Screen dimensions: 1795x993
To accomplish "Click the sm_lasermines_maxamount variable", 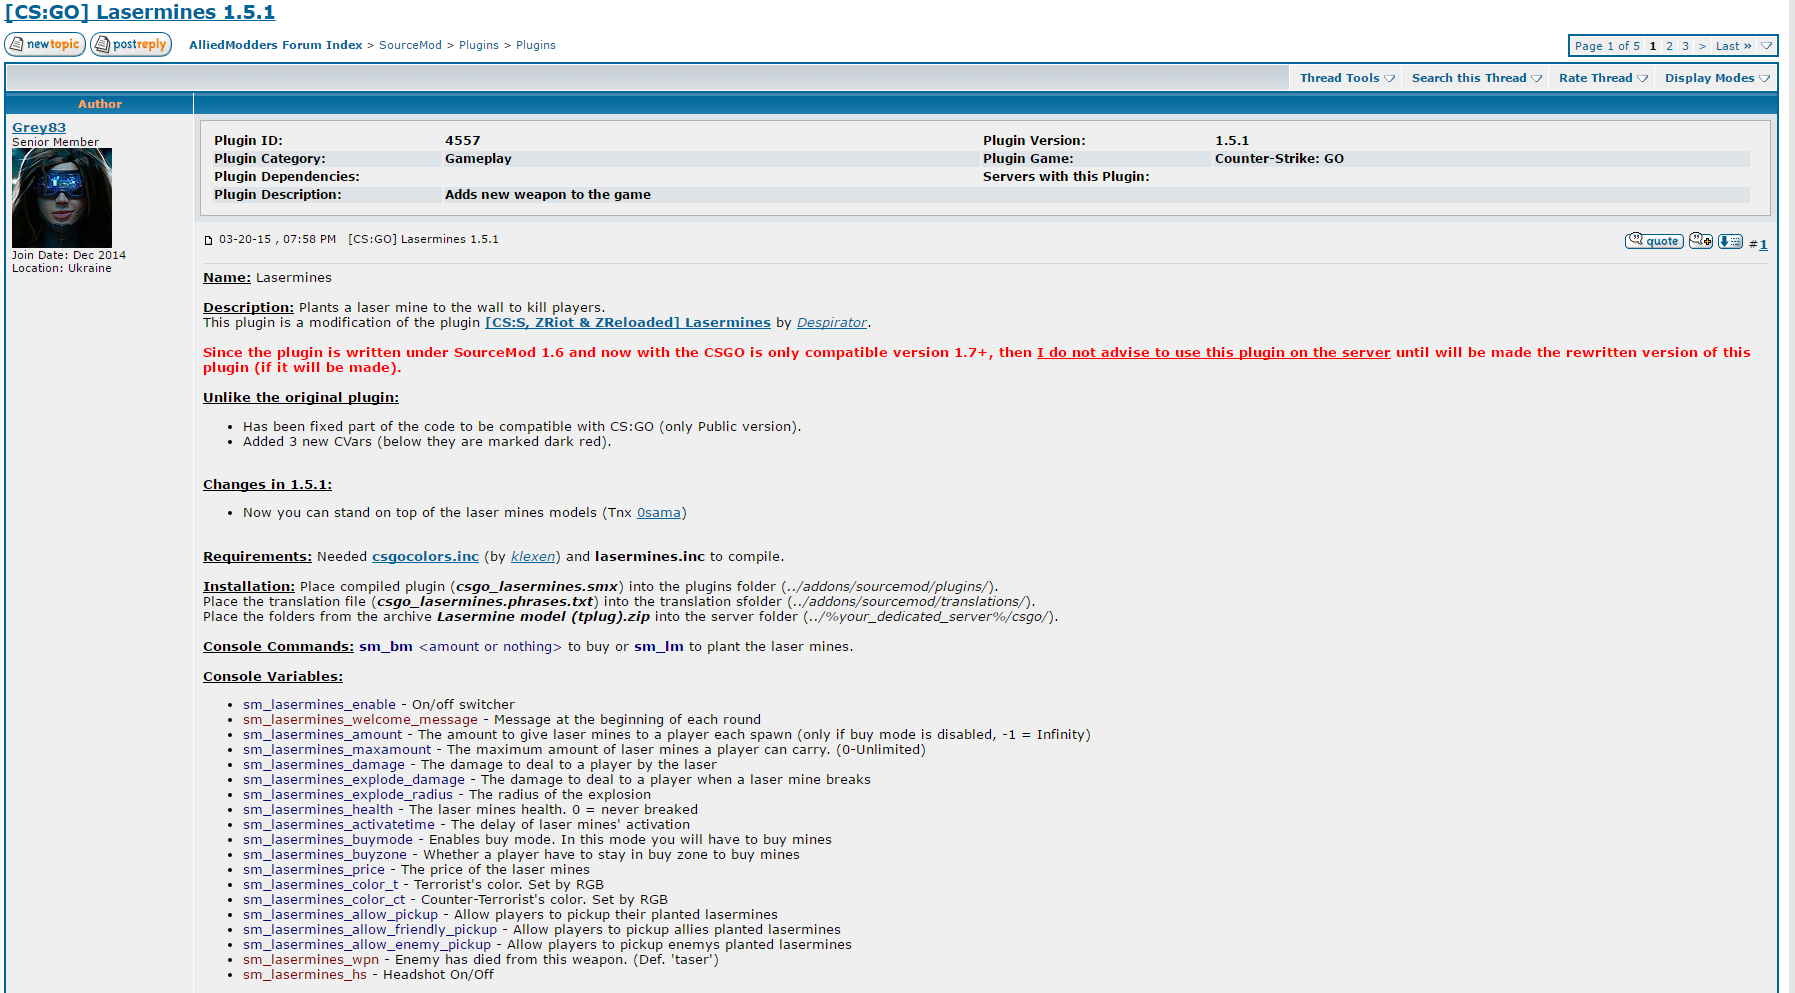I will point(337,749).
